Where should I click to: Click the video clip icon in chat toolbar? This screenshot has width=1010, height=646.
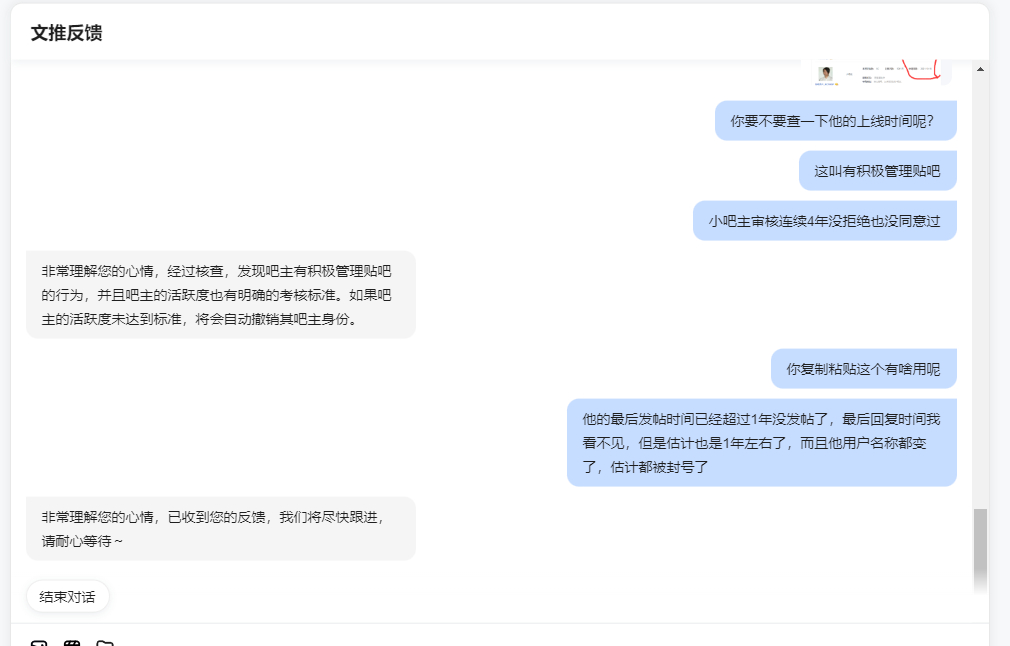pos(72,643)
